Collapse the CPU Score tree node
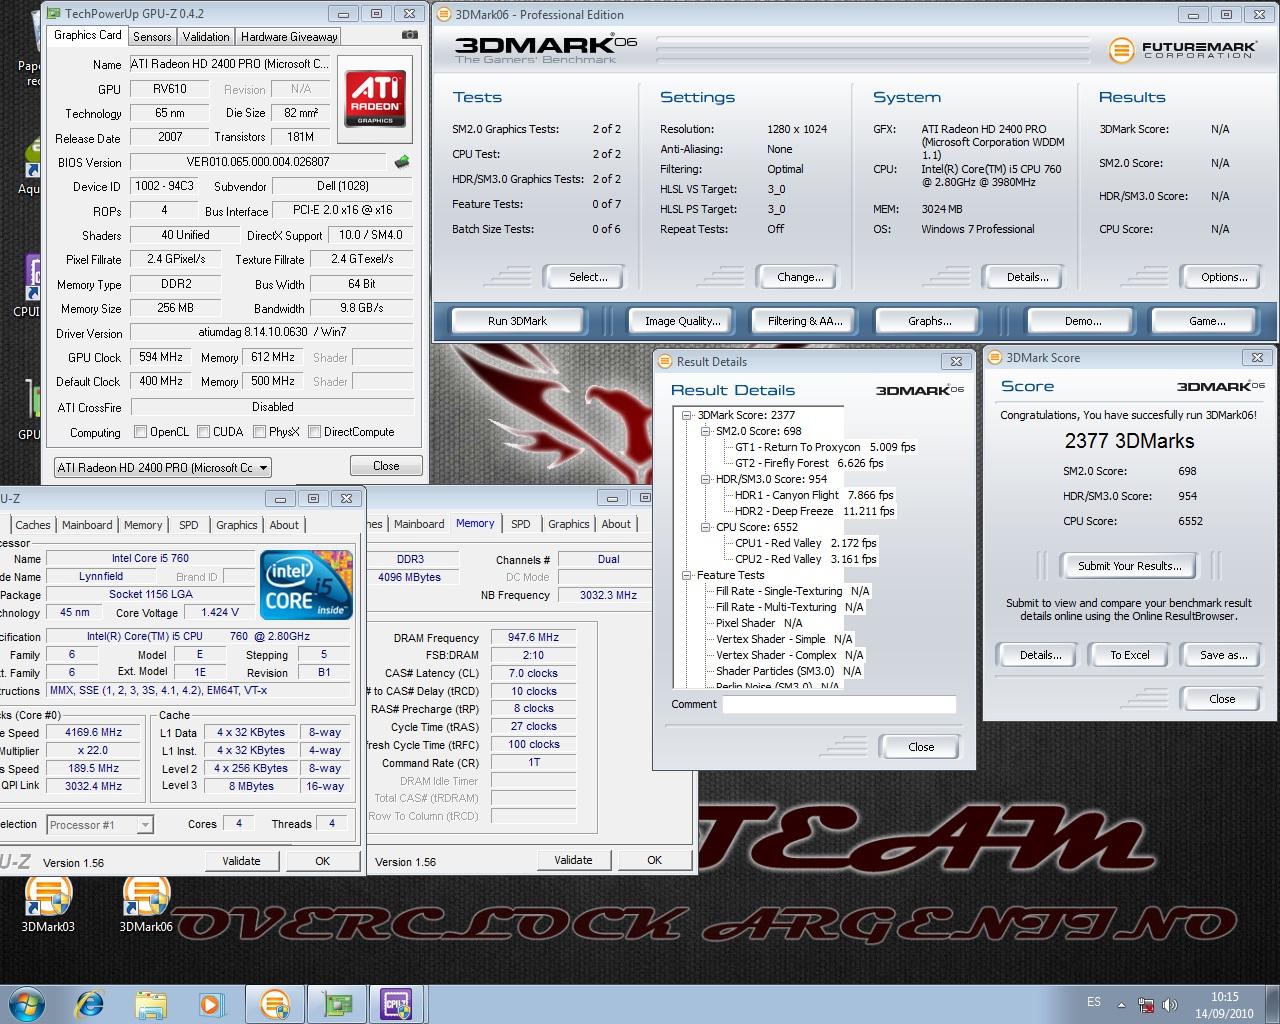This screenshot has width=1280, height=1024. pyautogui.click(x=706, y=527)
